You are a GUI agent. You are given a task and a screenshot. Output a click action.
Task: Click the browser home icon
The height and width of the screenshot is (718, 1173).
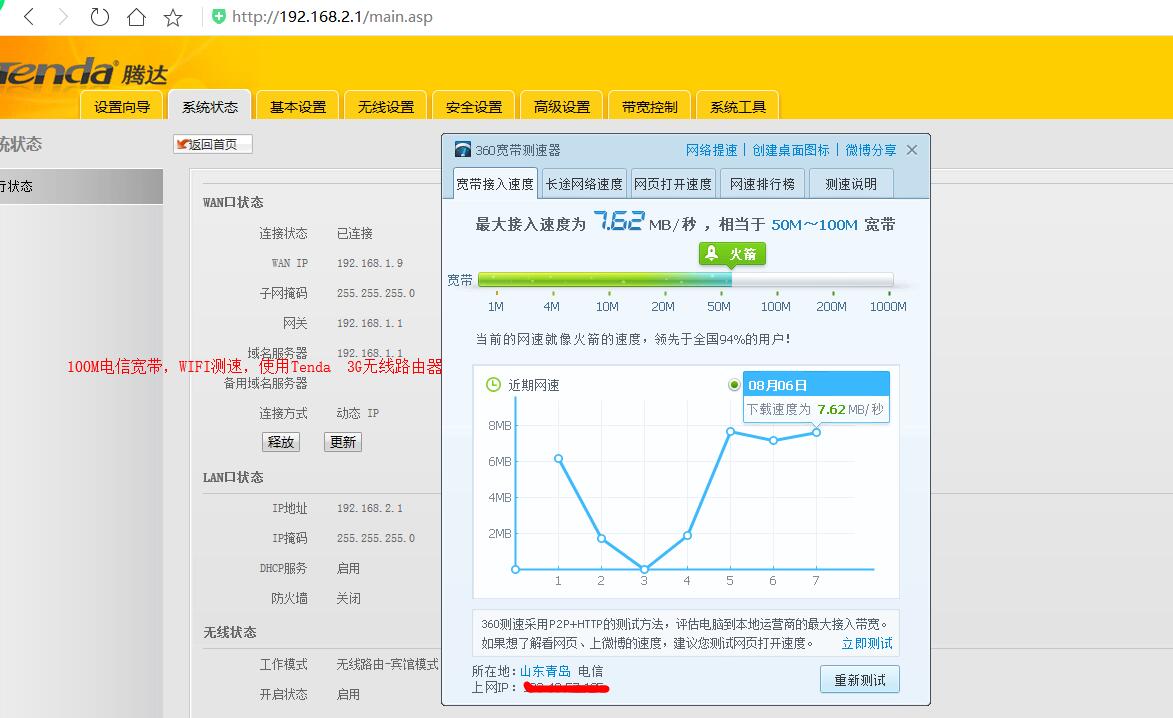coord(135,16)
